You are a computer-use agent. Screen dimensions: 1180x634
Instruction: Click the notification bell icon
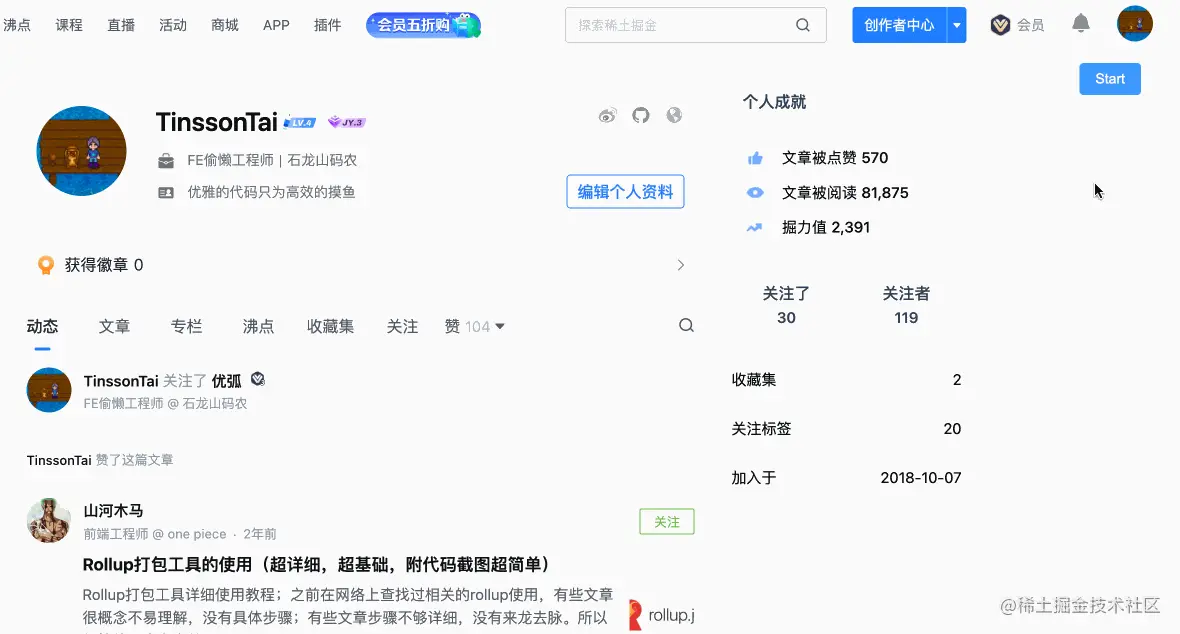[x=1081, y=24]
